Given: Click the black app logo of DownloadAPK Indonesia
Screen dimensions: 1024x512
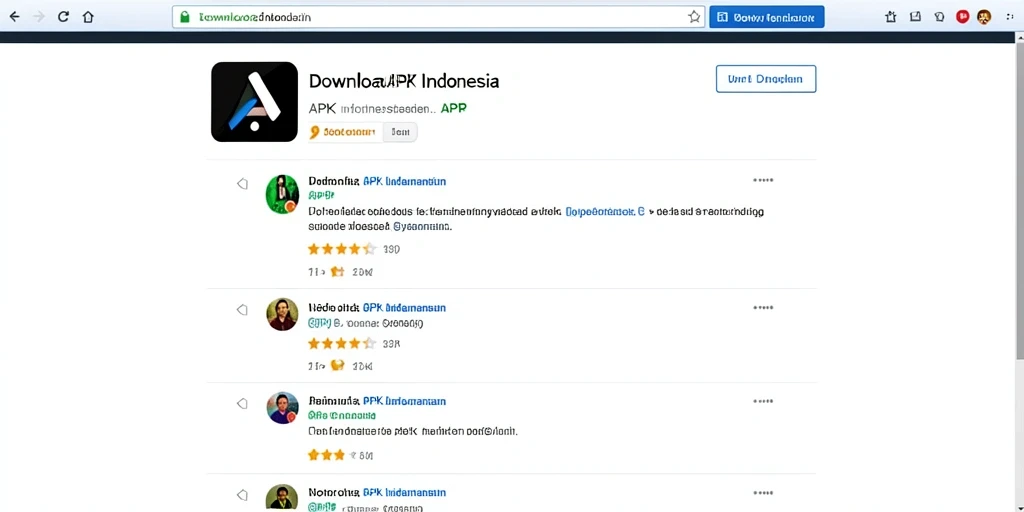Looking at the screenshot, I should (x=255, y=101).
